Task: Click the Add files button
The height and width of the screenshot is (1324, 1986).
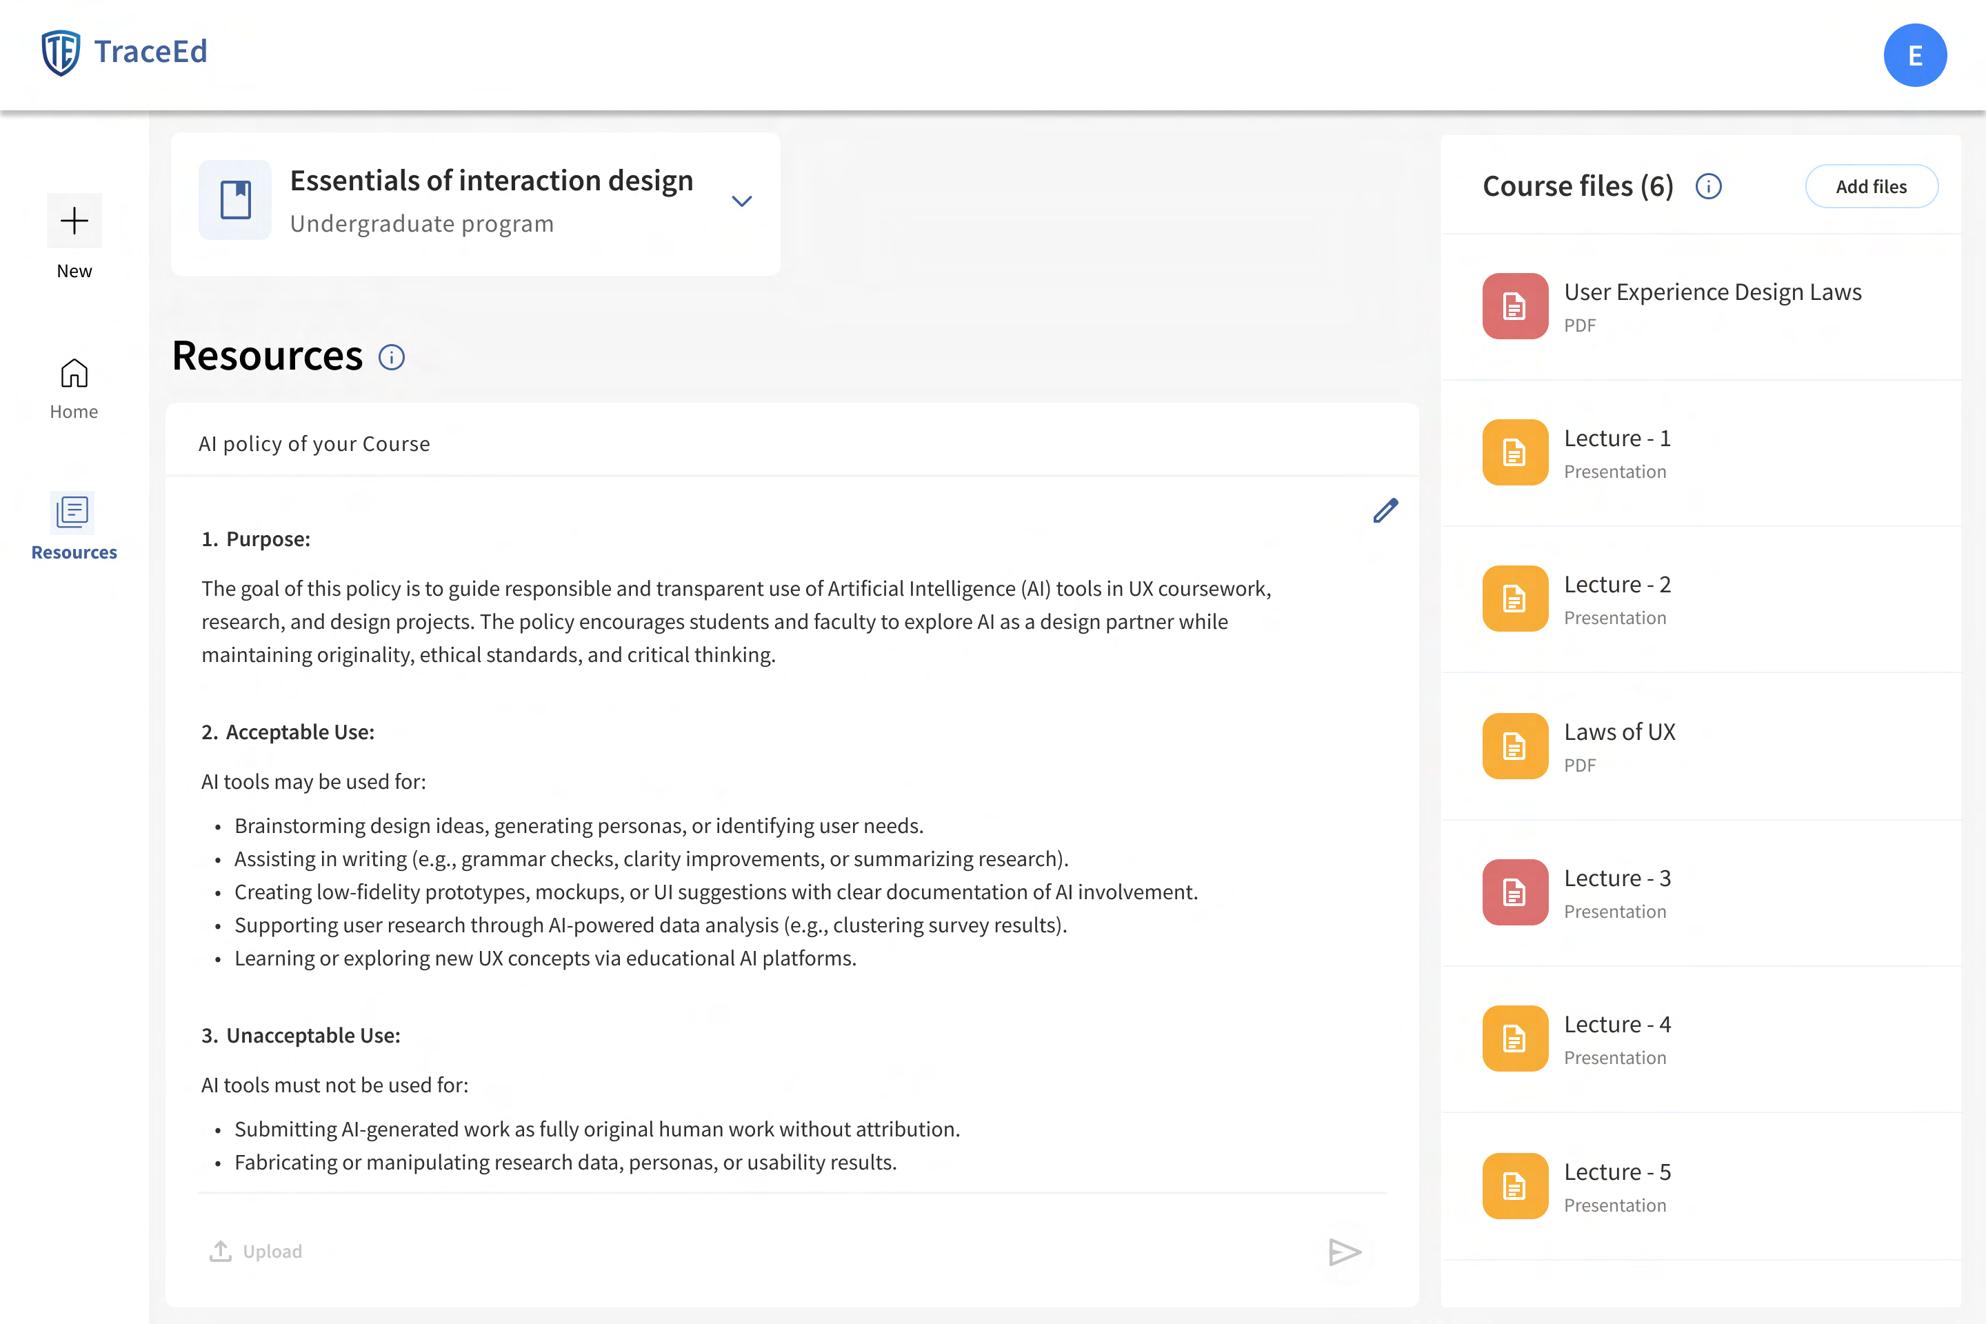Action: click(x=1870, y=186)
